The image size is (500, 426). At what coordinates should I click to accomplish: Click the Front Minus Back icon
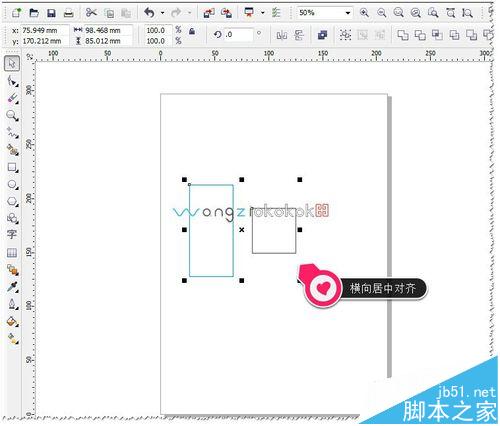(x=471, y=35)
